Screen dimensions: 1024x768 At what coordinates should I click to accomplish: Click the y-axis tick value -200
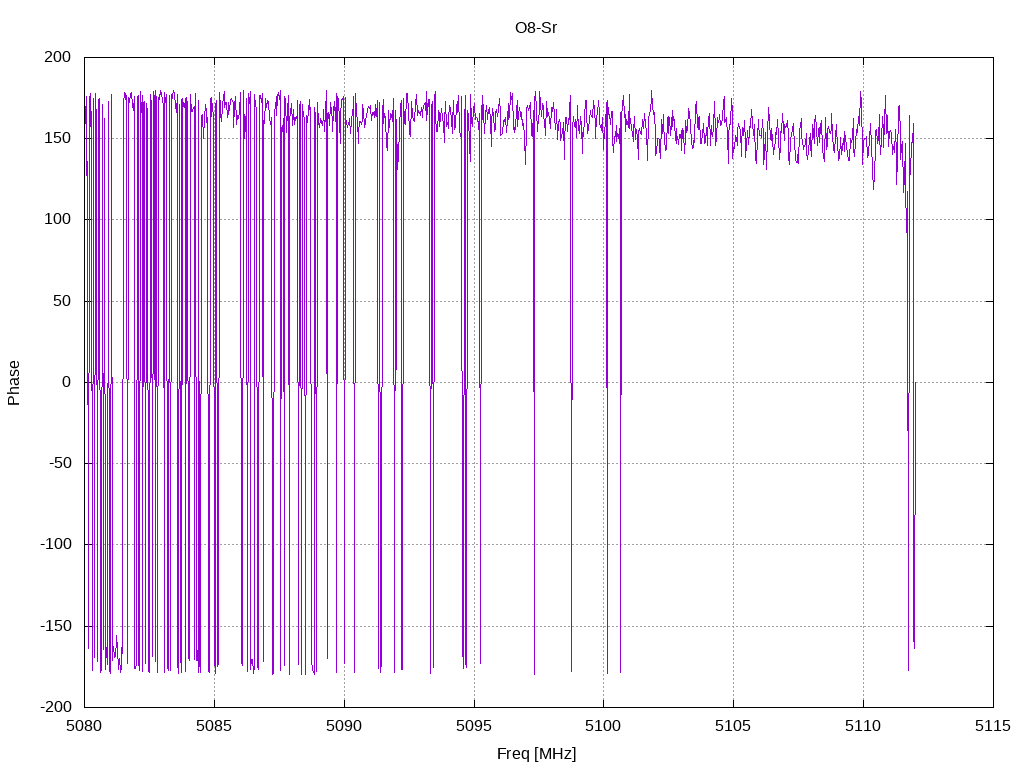click(x=56, y=707)
